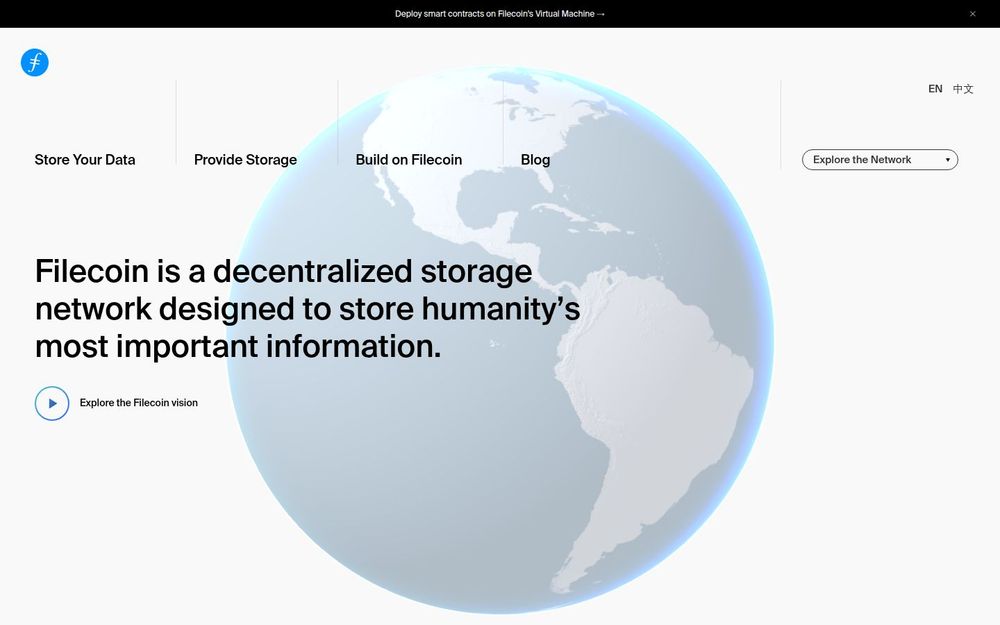Play the Explore the Filecoin vision video

click(52, 403)
